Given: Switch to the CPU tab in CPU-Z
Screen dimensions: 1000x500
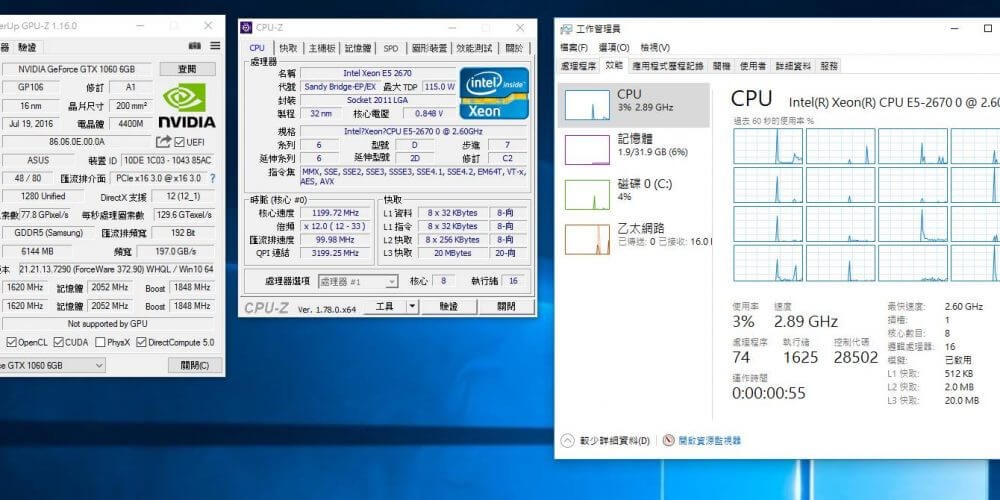Looking at the screenshot, I should click(x=257, y=48).
